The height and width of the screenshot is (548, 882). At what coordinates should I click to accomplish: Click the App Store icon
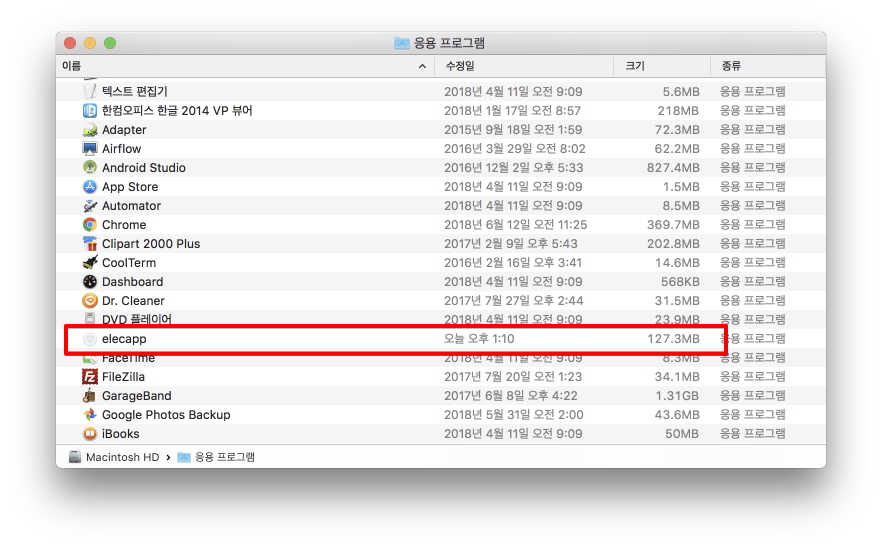pos(90,187)
